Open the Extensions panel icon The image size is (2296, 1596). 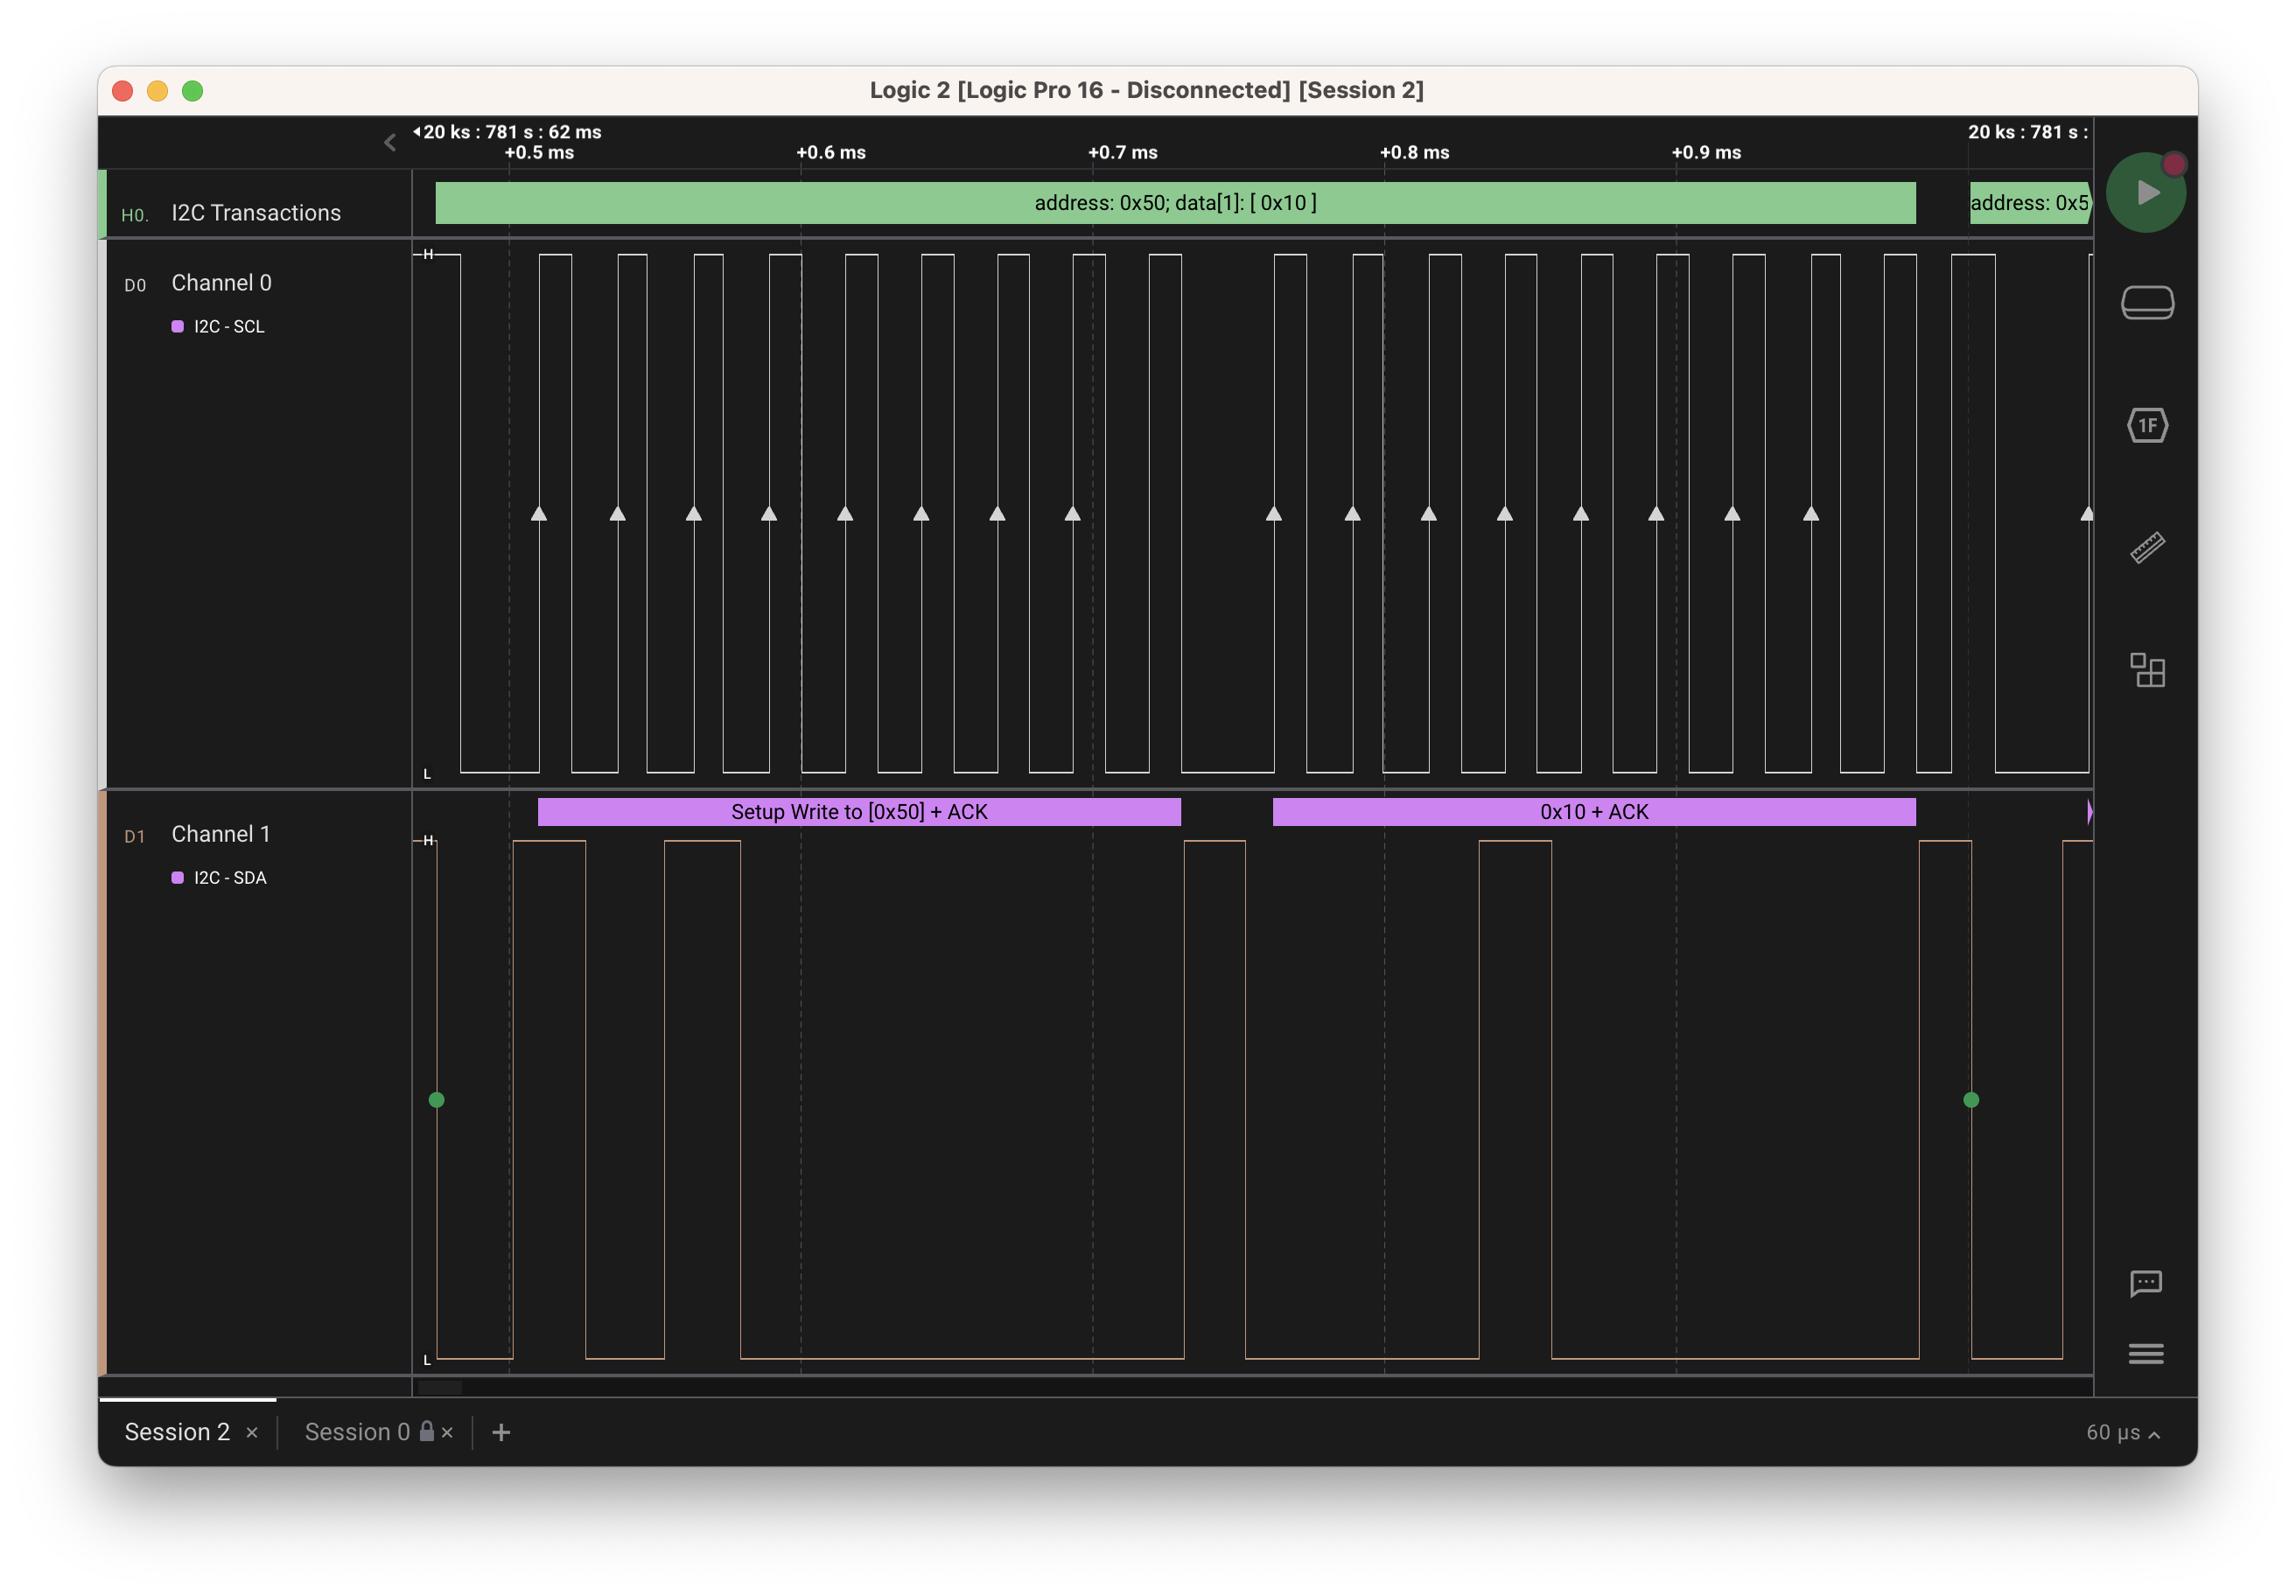pyautogui.click(x=2147, y=670)
